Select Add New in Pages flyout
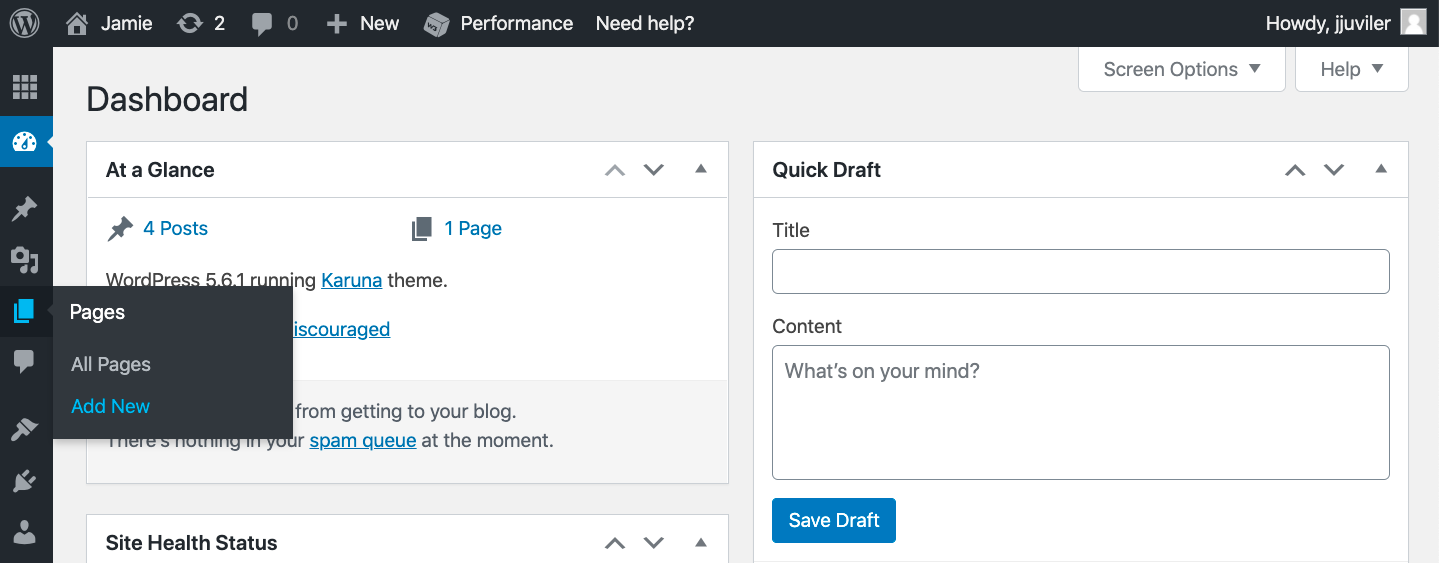 [110, 406]
